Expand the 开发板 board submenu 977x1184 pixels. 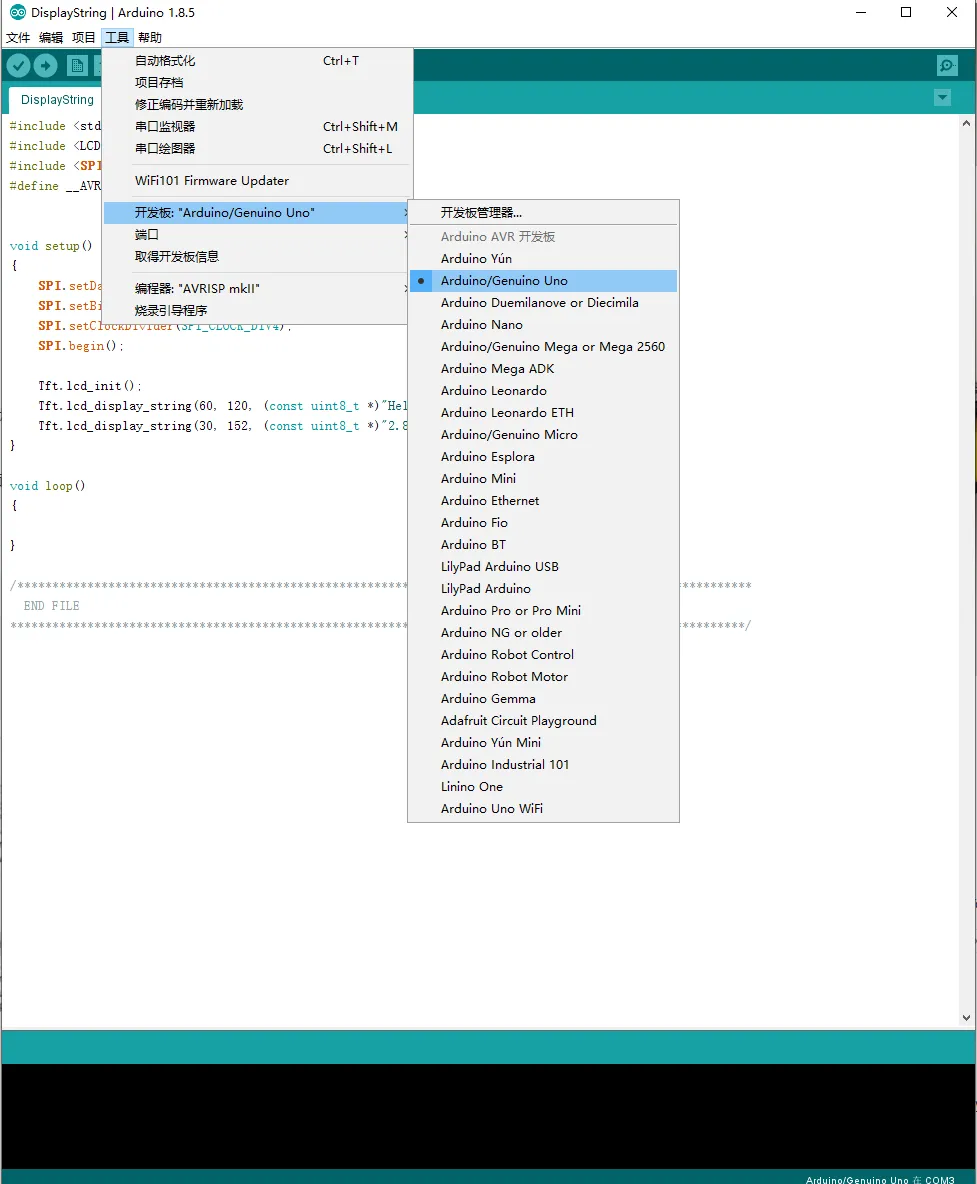point(258,213)
